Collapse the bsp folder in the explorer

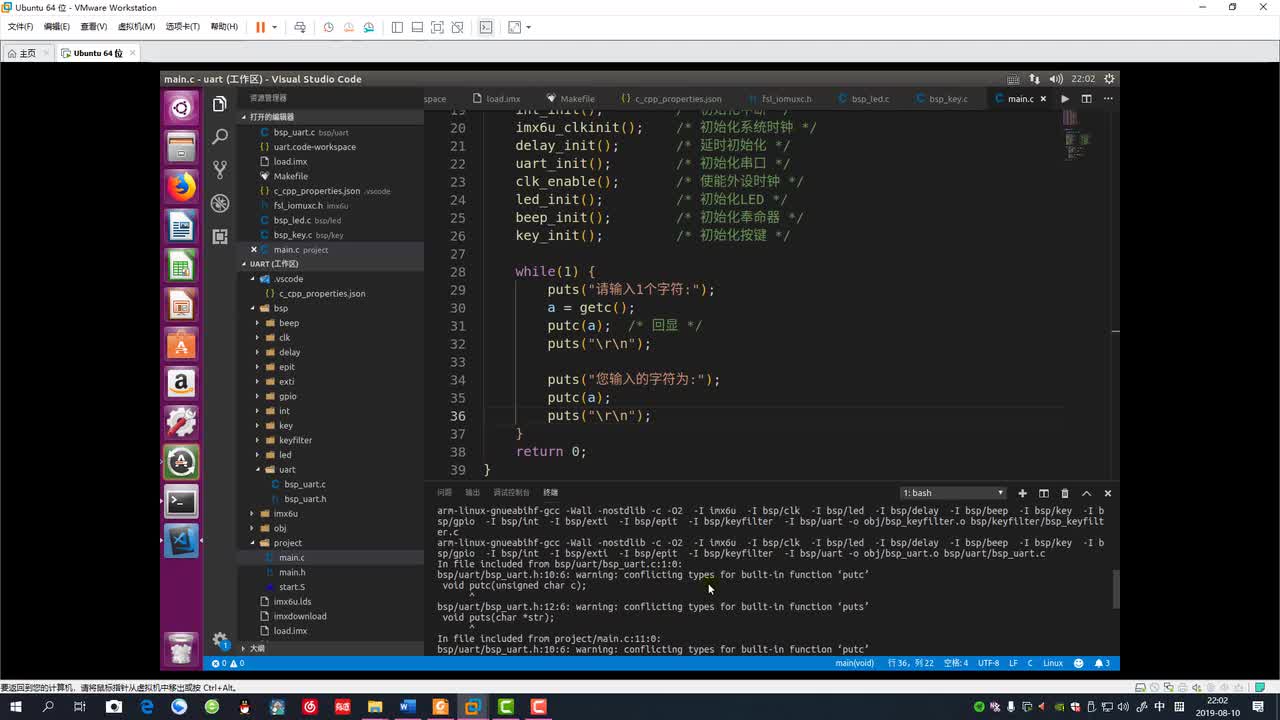(253, 308)
